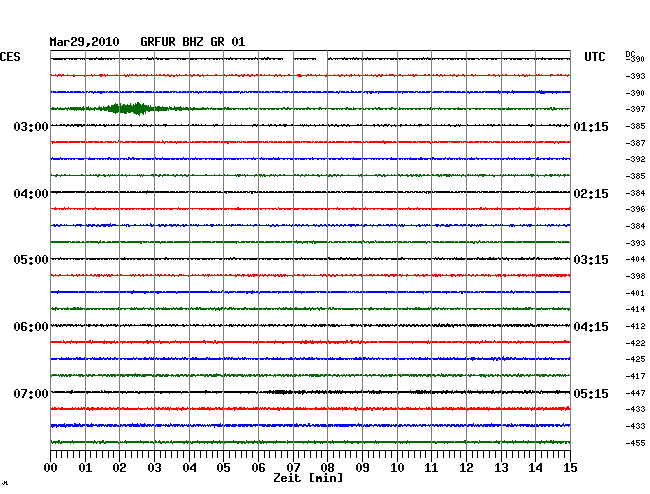Click minute tick label 00 on axis

[51, 468]
